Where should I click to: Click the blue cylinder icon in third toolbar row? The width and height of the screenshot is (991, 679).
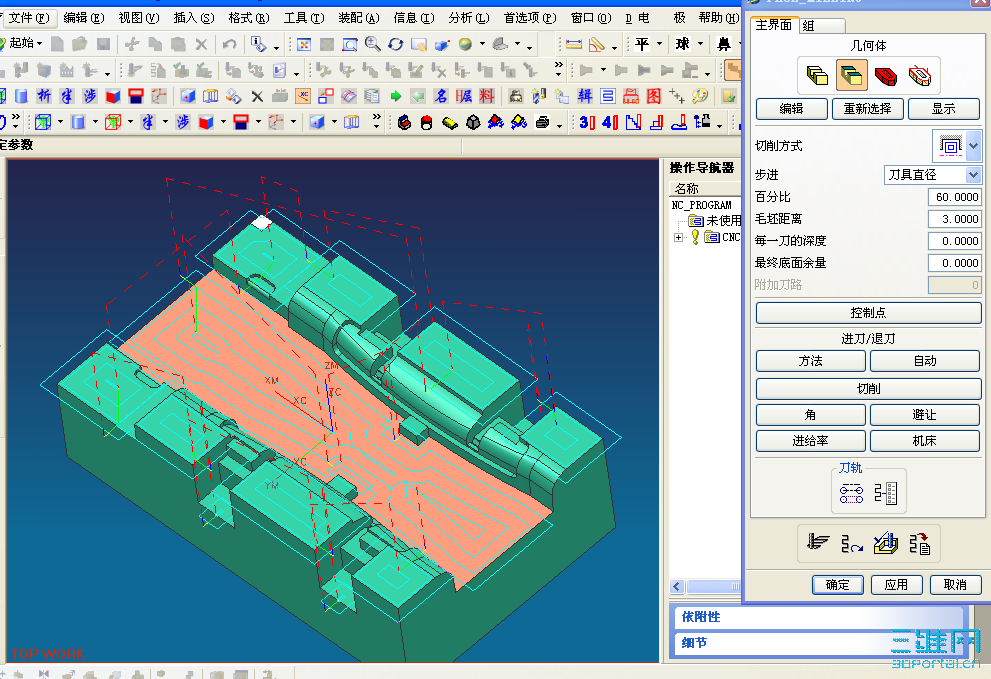coord(21,96)
